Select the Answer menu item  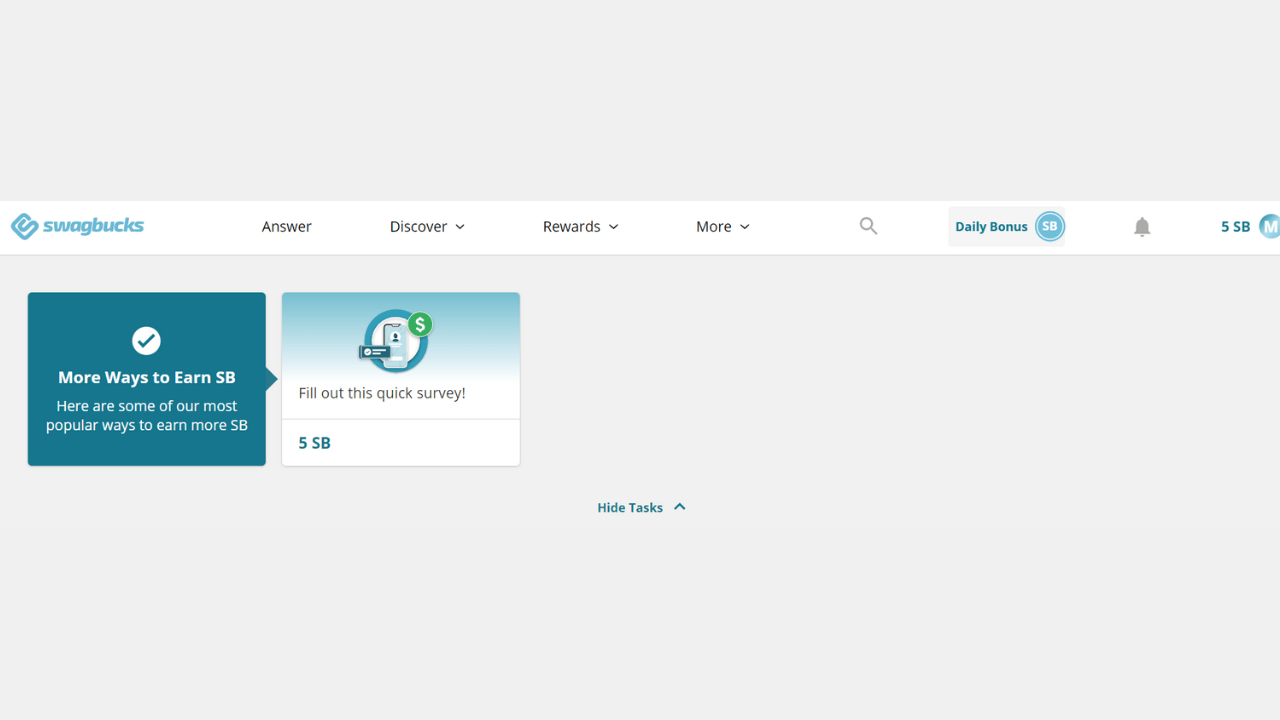(x=286, y=226)
